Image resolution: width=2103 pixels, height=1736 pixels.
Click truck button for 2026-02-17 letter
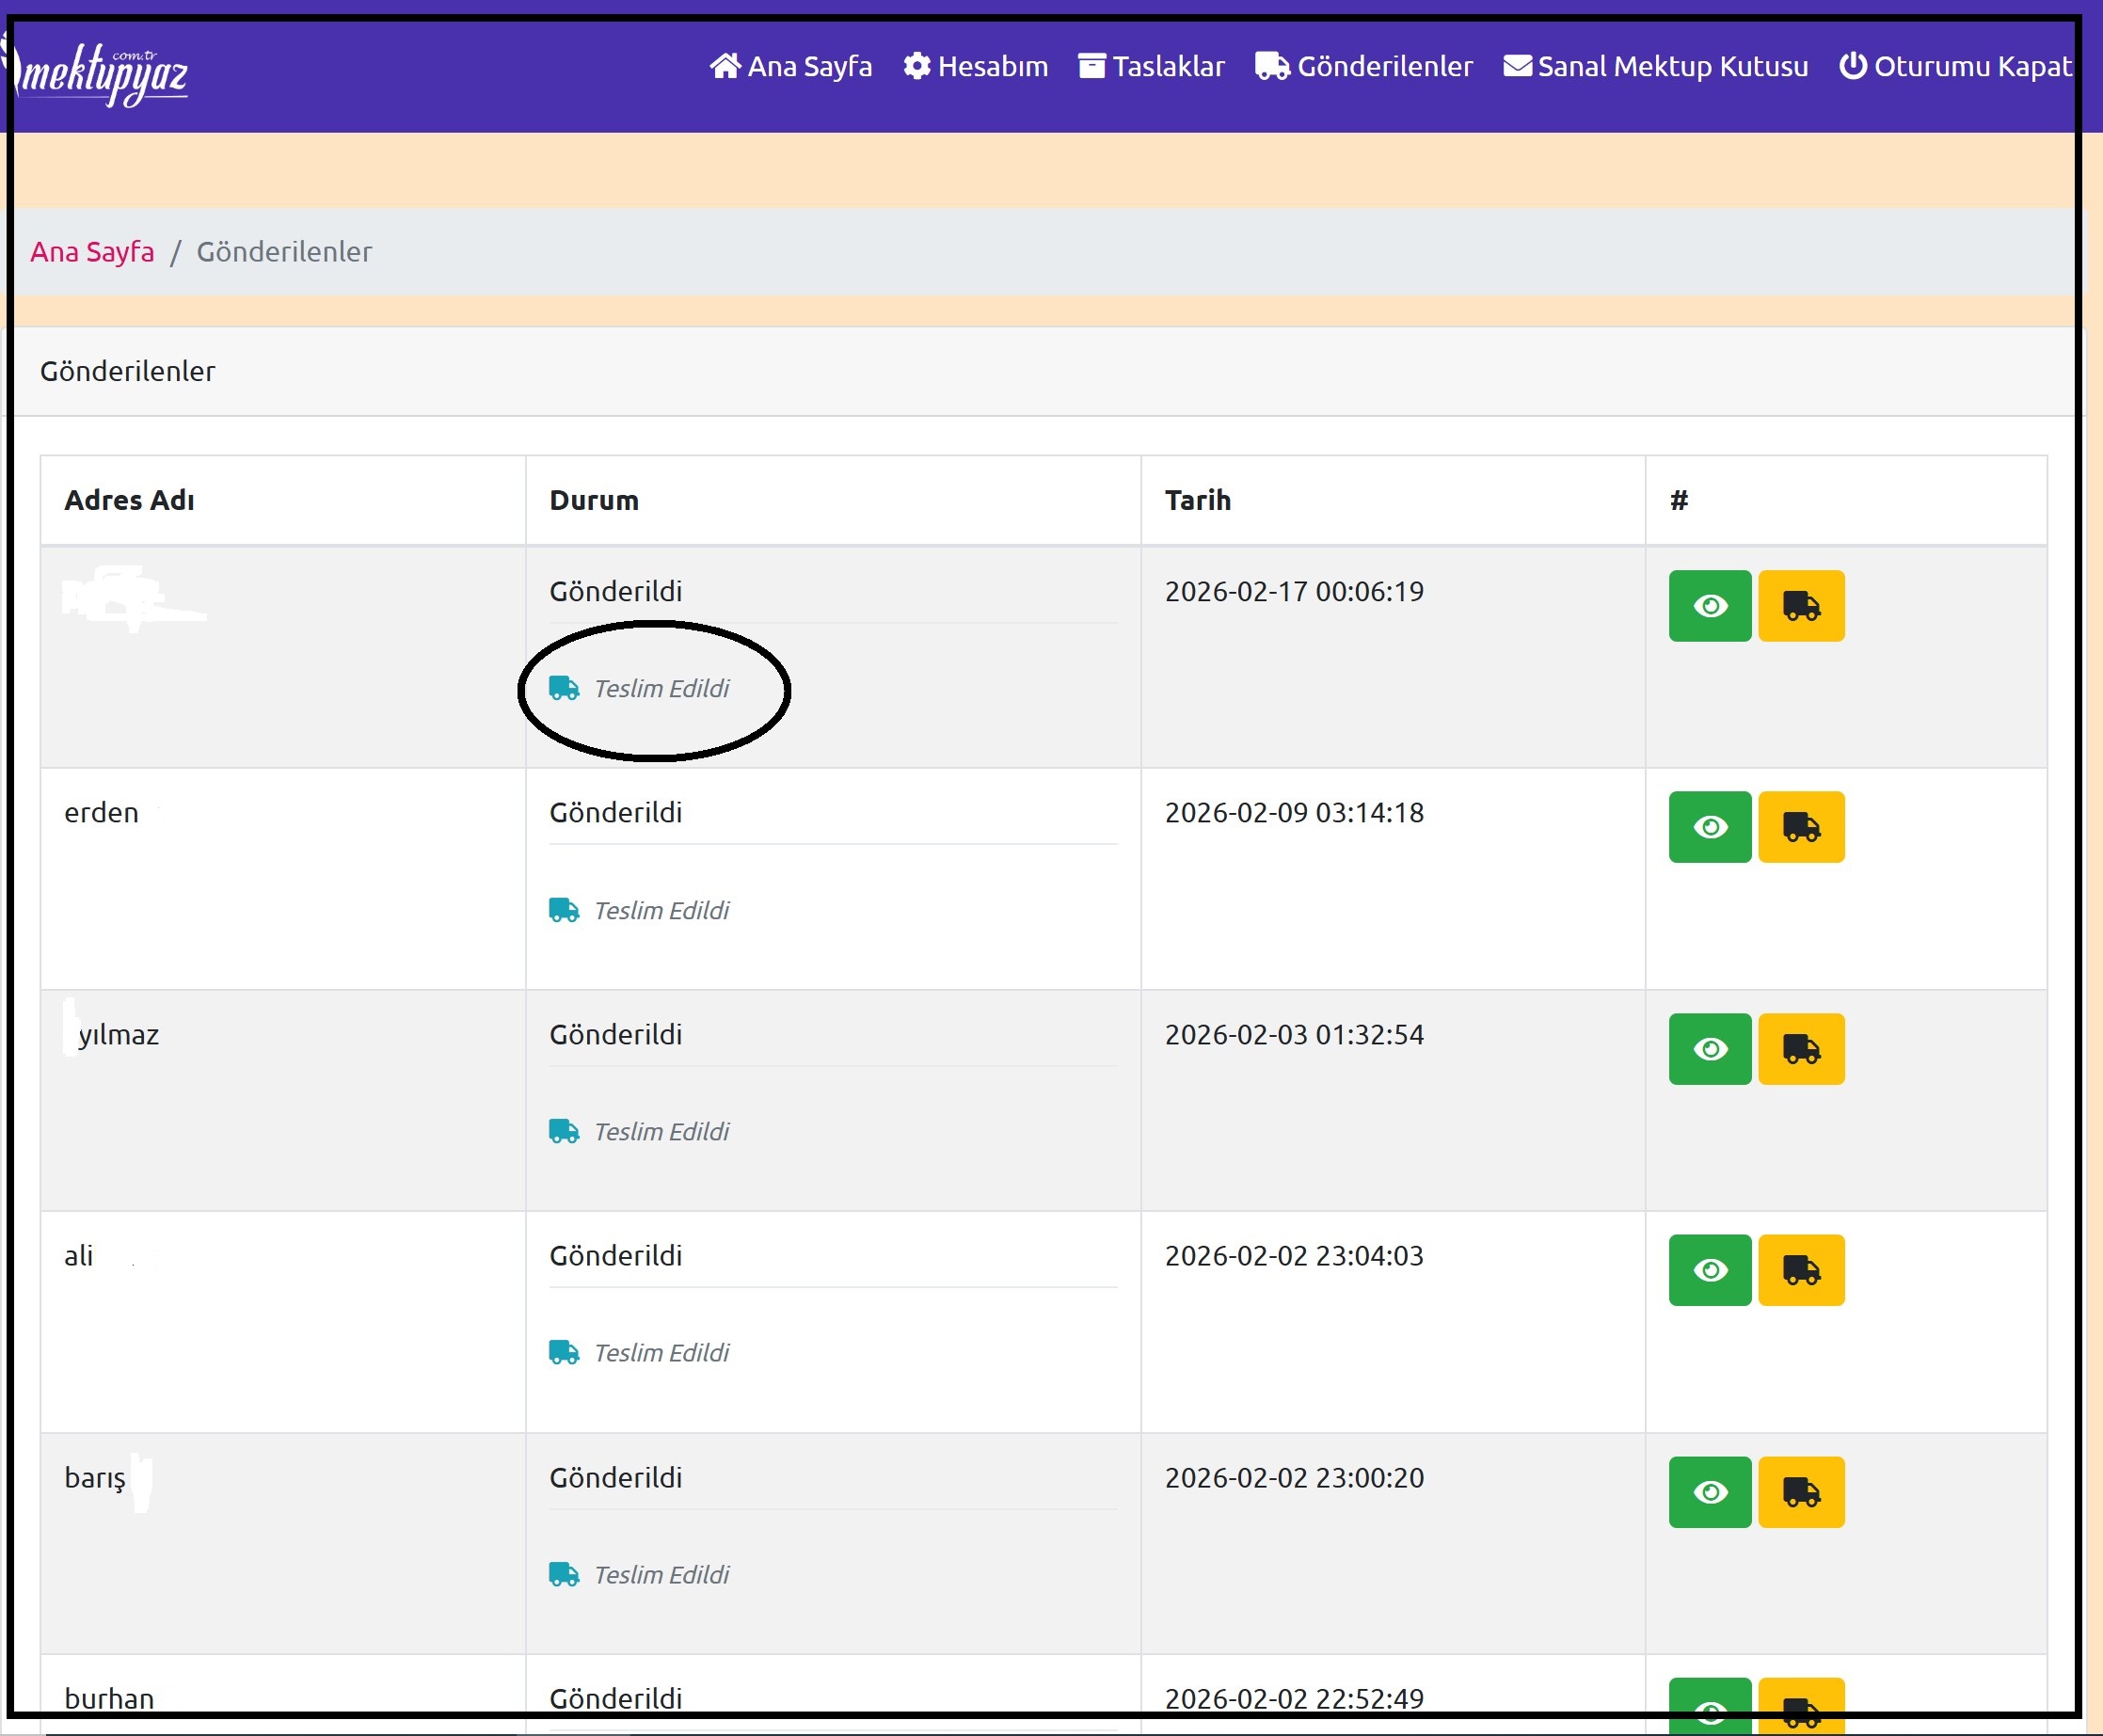coord(1800,606)
